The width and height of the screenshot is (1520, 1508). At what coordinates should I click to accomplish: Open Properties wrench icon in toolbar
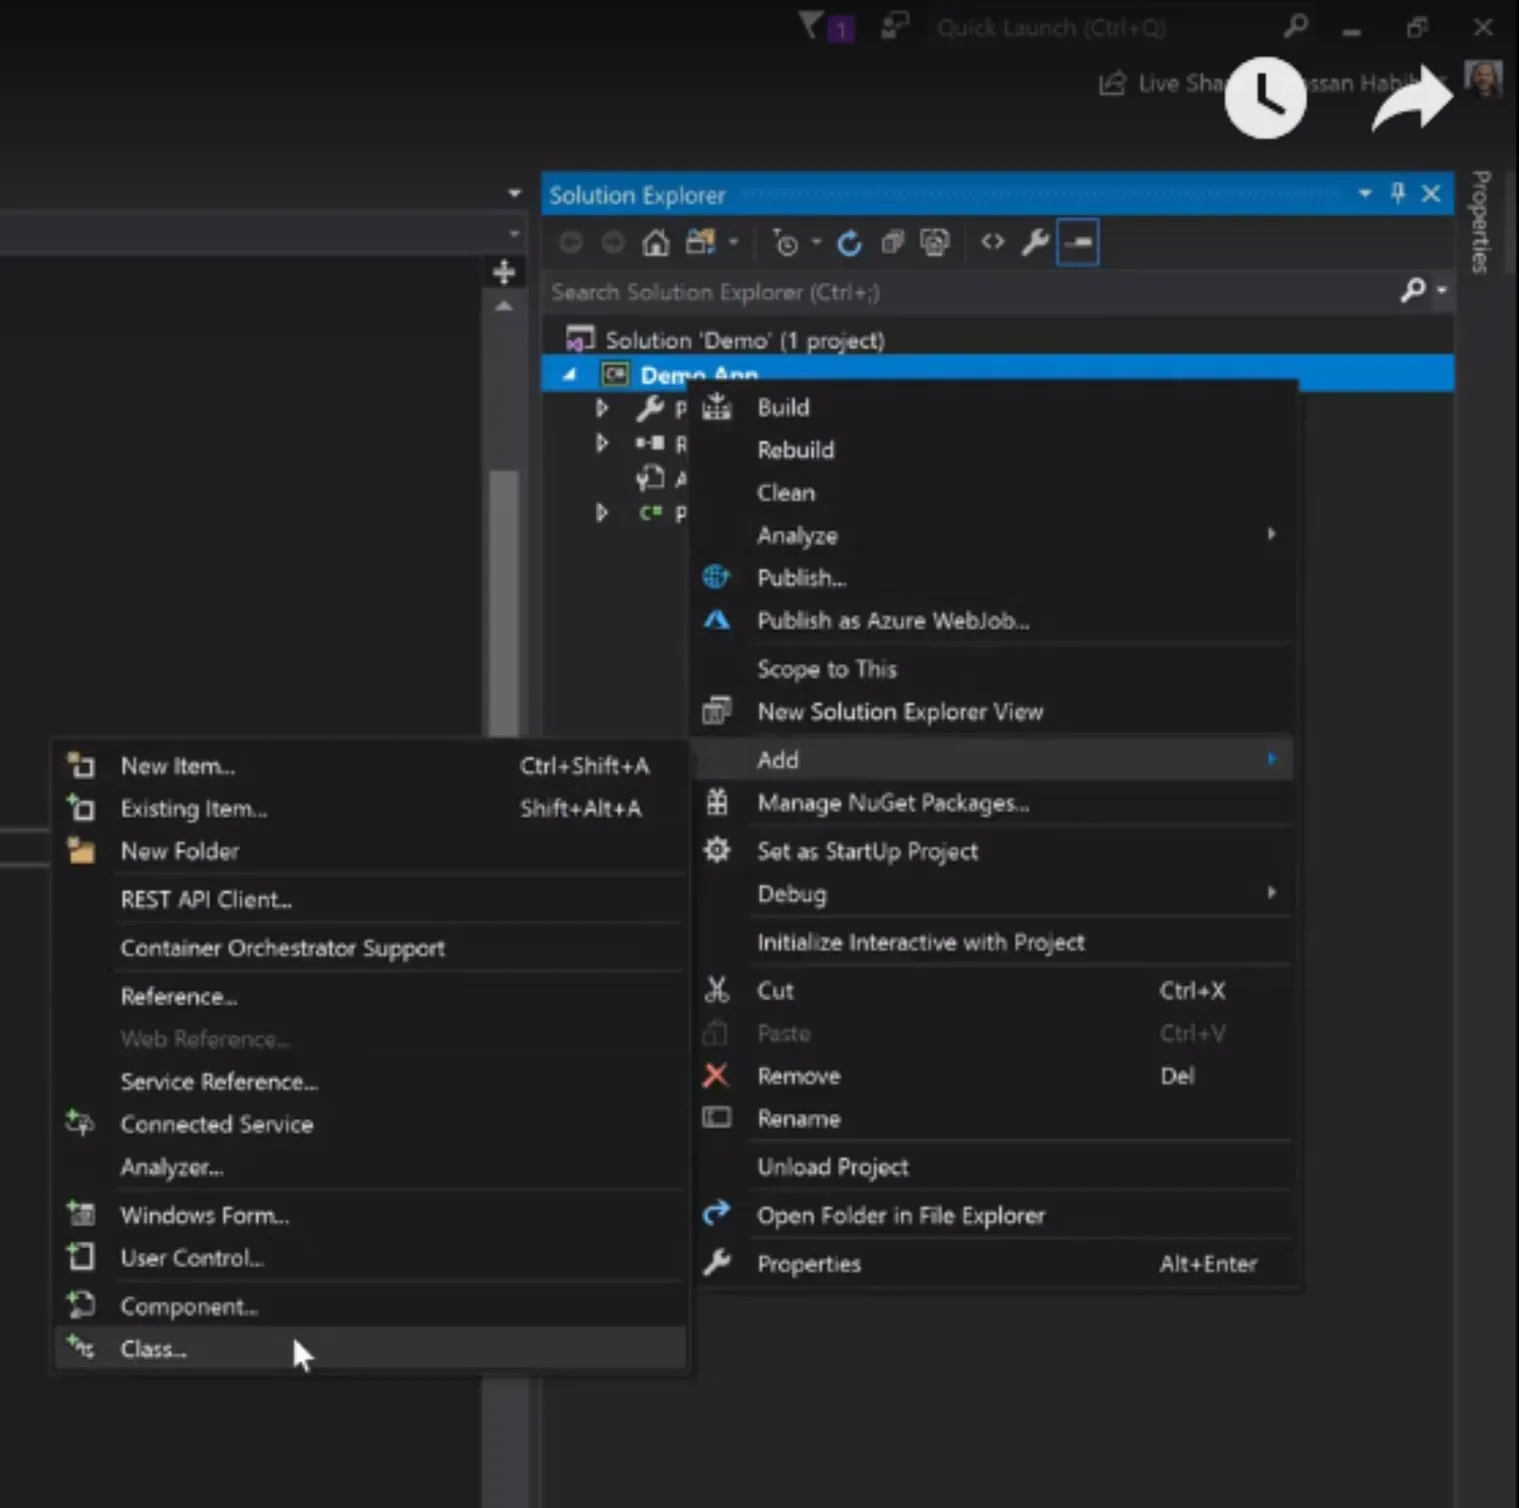(1035, 243)
